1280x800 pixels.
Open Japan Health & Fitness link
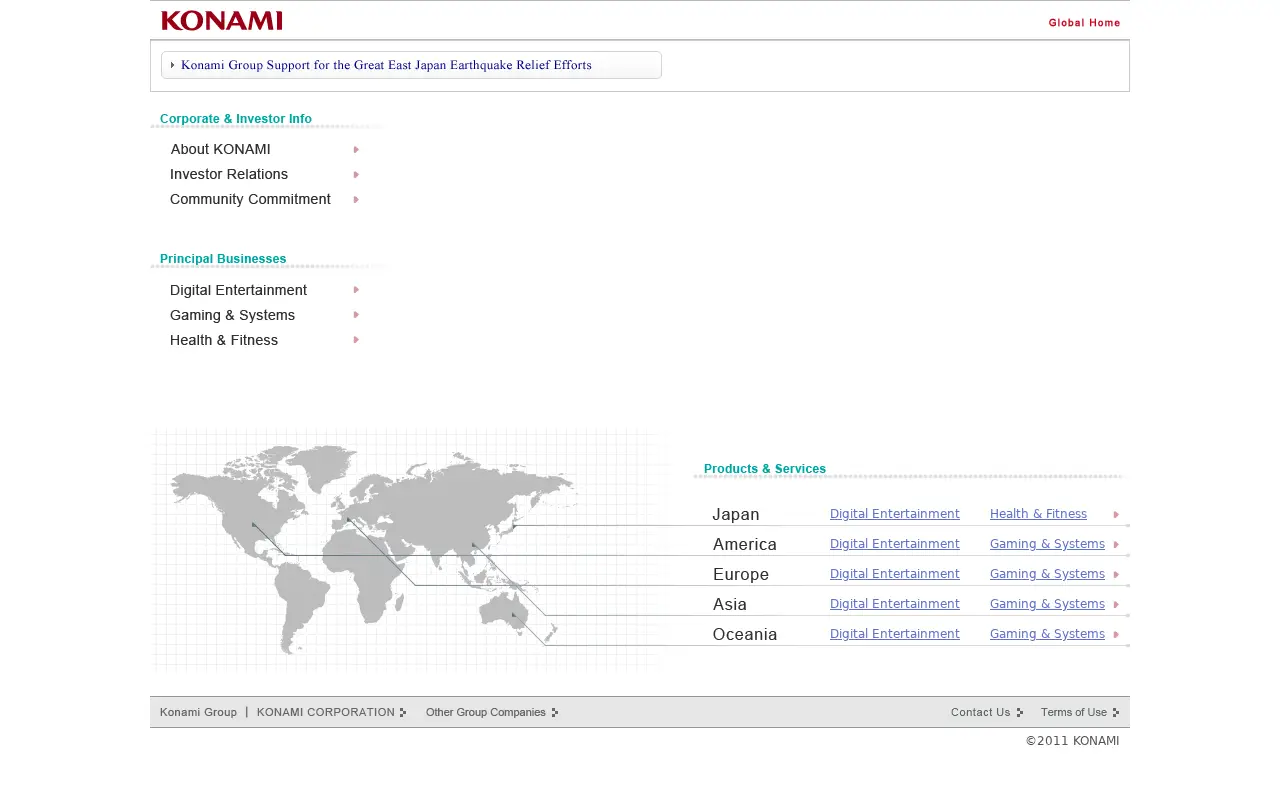(1038, 514)
